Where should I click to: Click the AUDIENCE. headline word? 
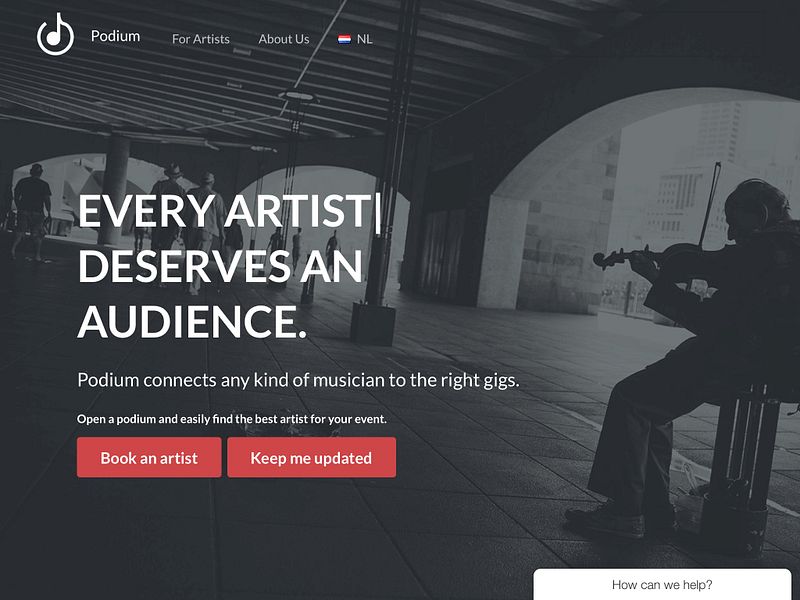pos(192,321)
